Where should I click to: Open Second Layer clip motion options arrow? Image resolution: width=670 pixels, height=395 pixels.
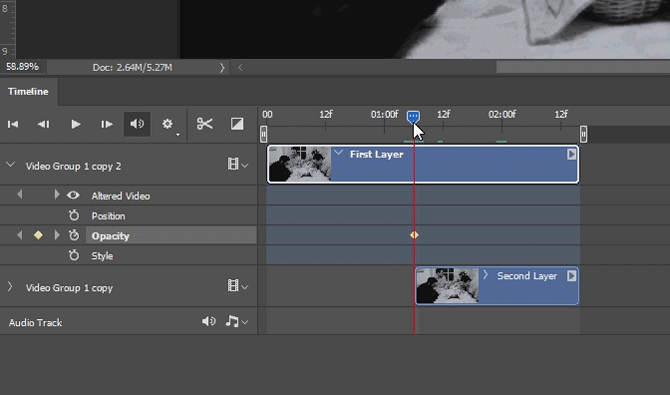571,276
